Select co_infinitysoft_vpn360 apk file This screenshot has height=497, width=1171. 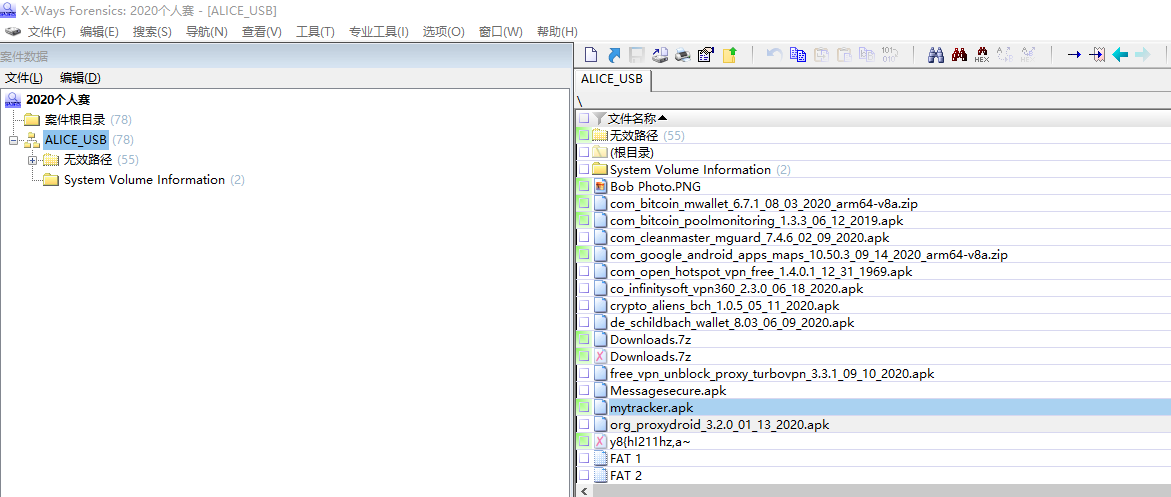pos(736,288)
